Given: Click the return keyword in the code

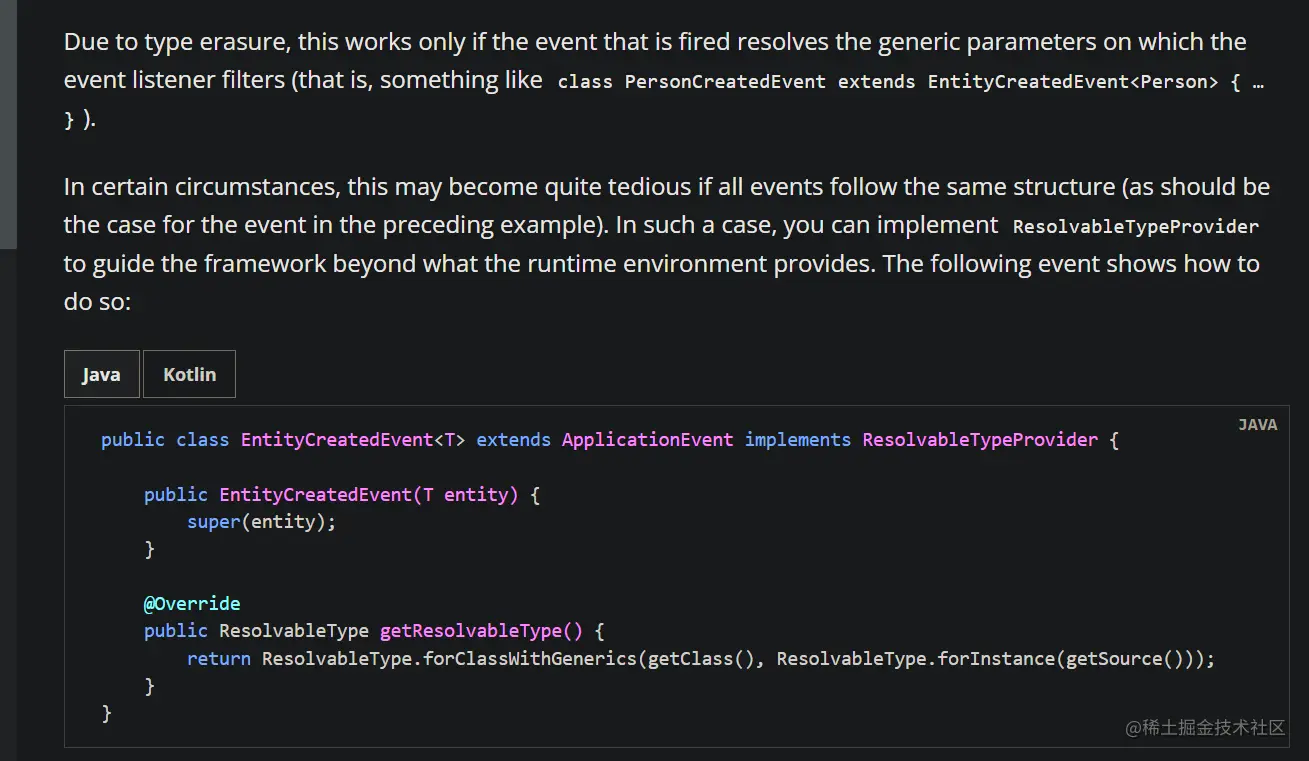Looking at the screenshot, I should coord(218,659).
